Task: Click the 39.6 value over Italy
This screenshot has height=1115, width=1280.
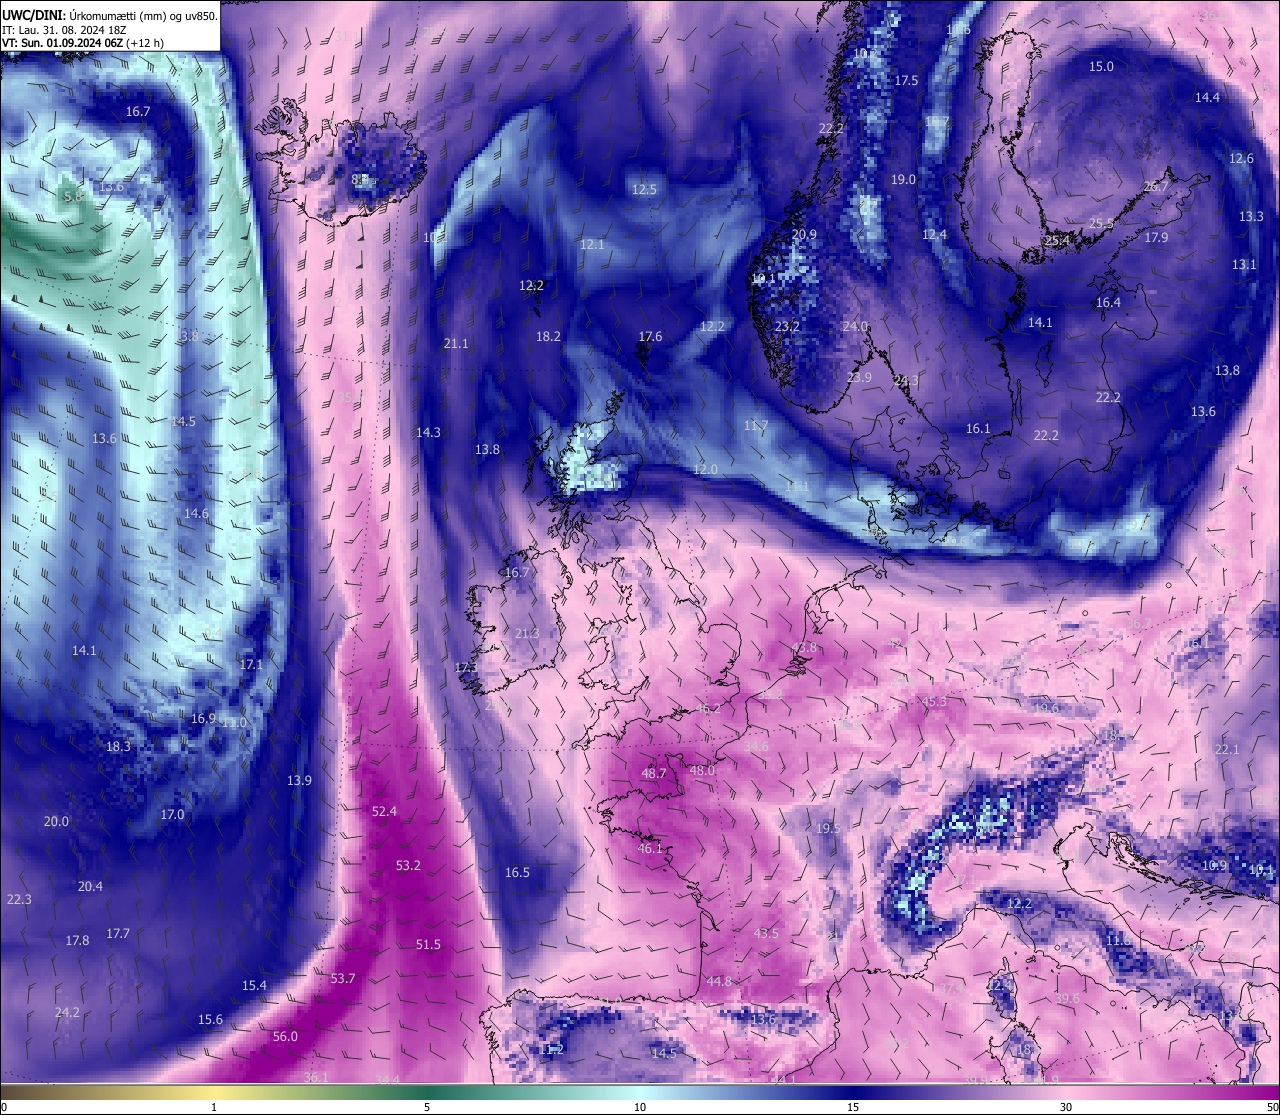Action: 1067,998
